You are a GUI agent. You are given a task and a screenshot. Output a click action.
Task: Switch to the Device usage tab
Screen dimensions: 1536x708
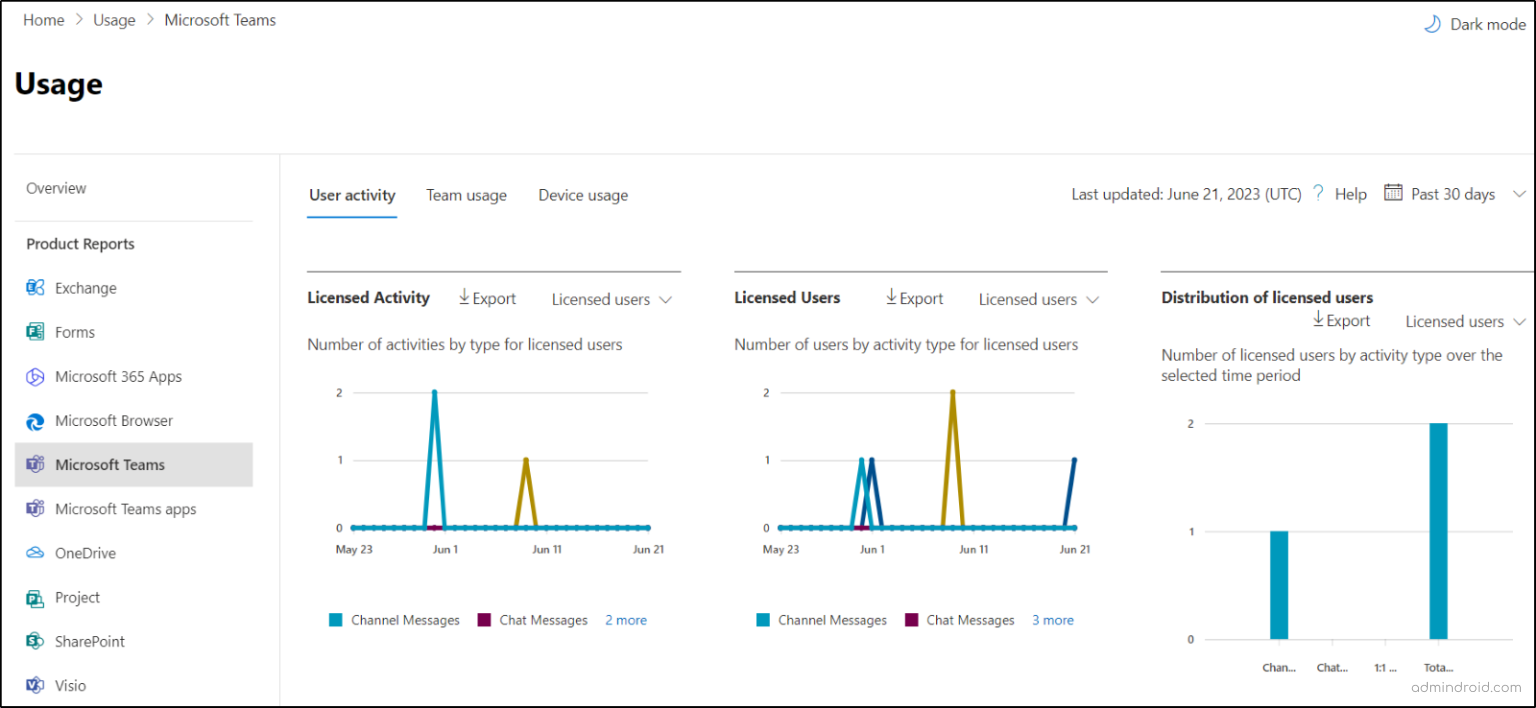582,195
